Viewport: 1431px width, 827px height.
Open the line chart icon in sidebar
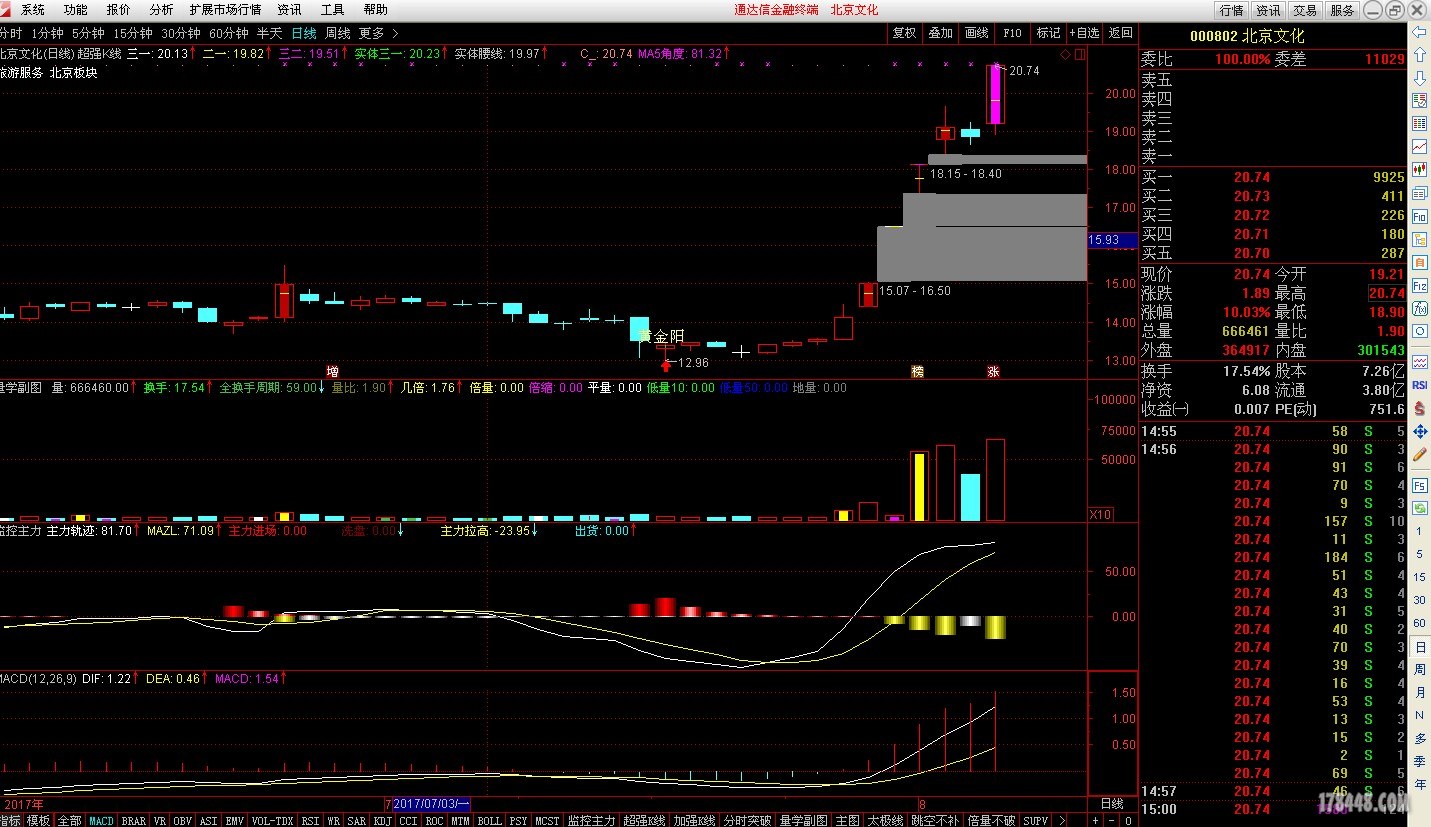pos(1419,147)
